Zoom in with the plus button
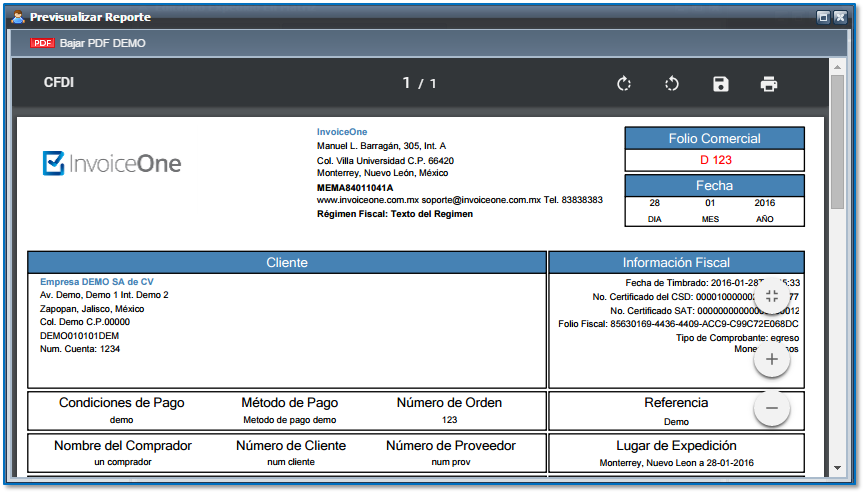 click(x=772, y=359)
